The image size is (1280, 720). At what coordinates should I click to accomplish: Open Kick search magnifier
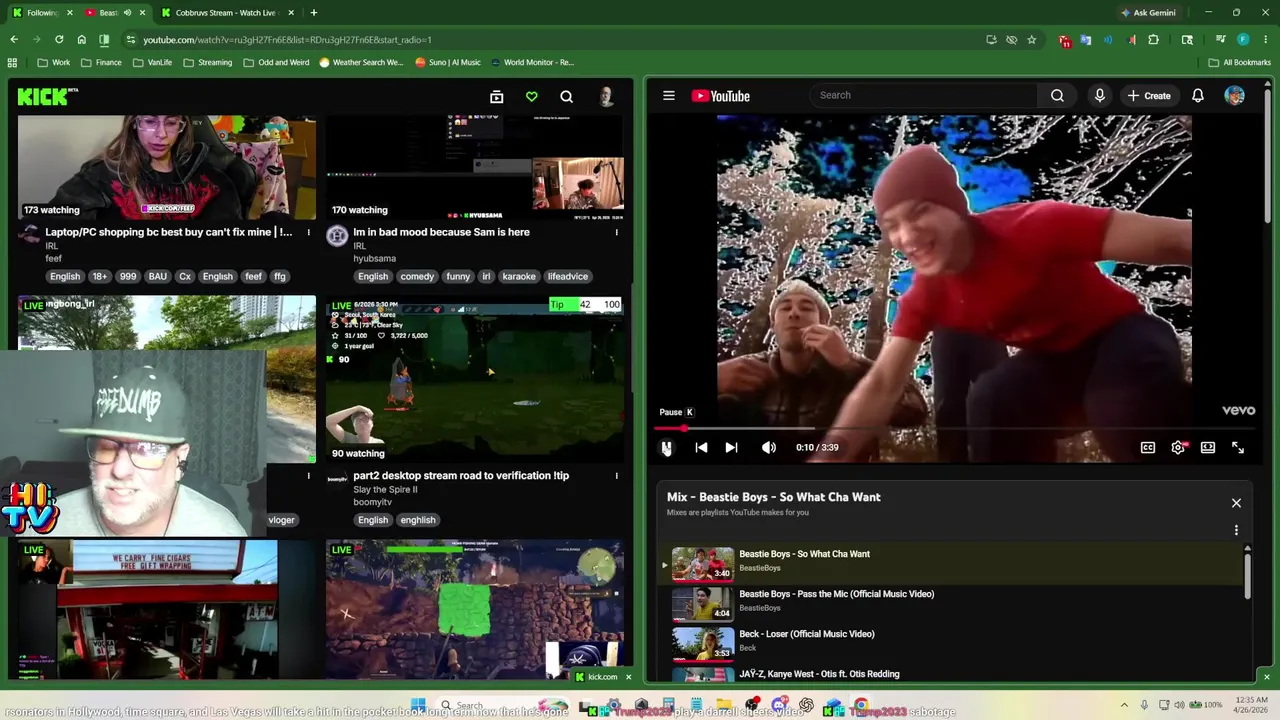pyautogui.click(x=566, y=97)
